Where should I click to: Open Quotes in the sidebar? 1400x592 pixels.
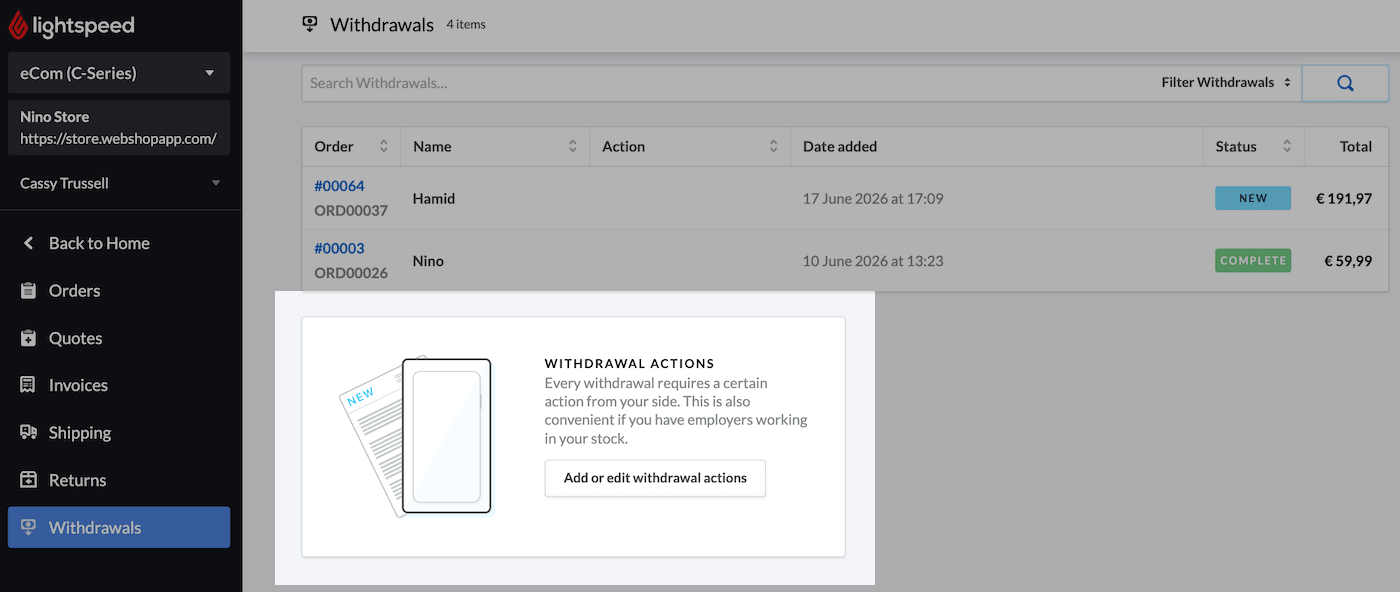pos(76,338)
